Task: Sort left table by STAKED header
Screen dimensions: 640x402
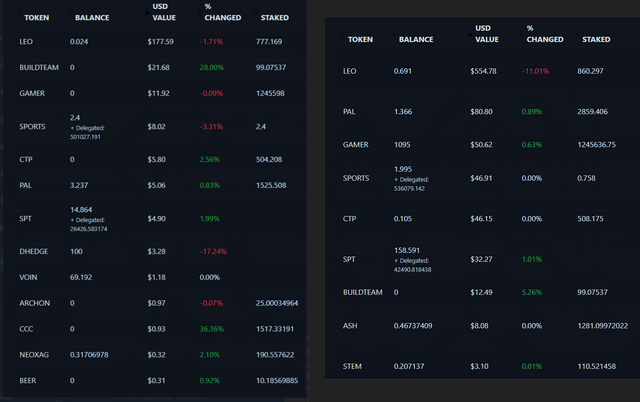Action: coord(275,18)
